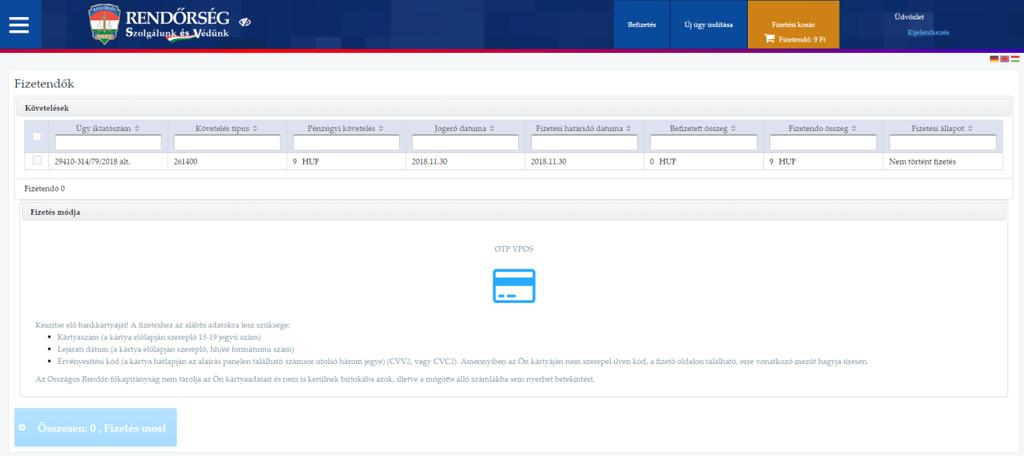The height and width of the screenshot is (456, 1024).
Task: Sort by Pénzügyi követelés column arrows
Action: point(380,129)
